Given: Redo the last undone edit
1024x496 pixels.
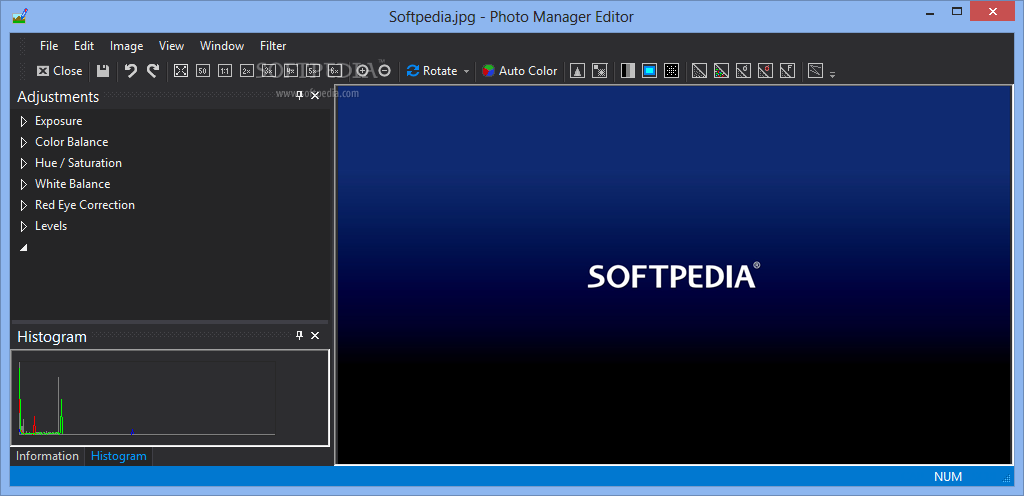Looking at the screenshot, I should 153,70.
